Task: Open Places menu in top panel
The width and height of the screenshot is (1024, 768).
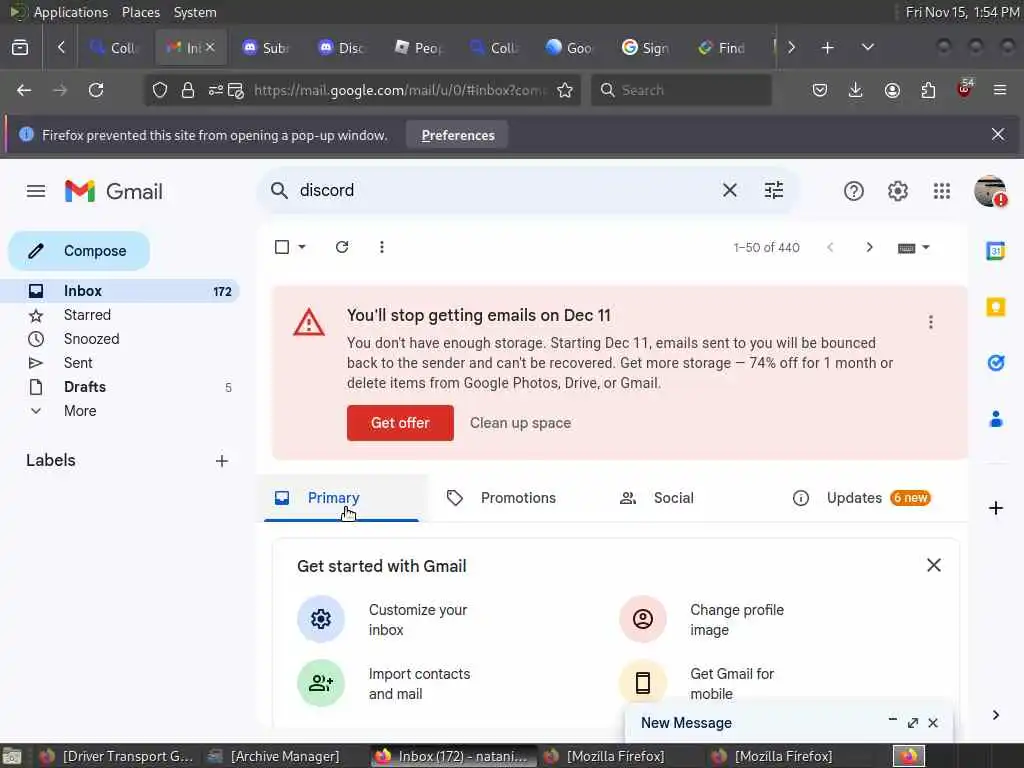Action: 140,12
